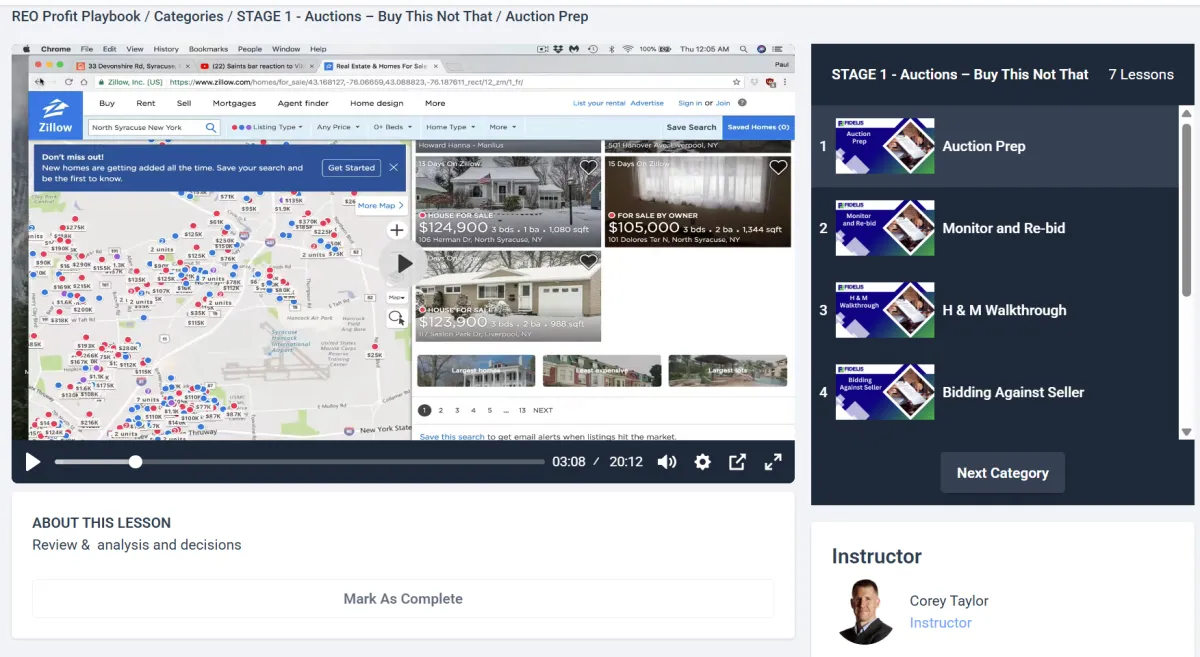
Task: Open the Categories breadcrumb link
Action: (x=189, y=16)
